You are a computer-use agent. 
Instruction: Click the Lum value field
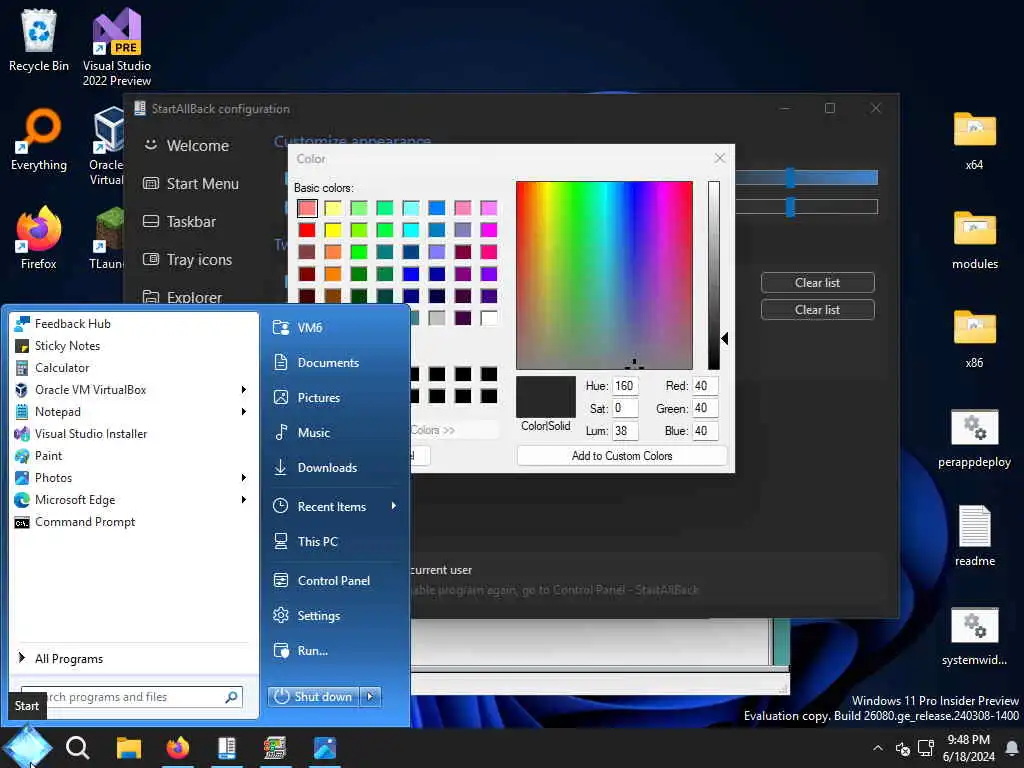coord(625,431)
